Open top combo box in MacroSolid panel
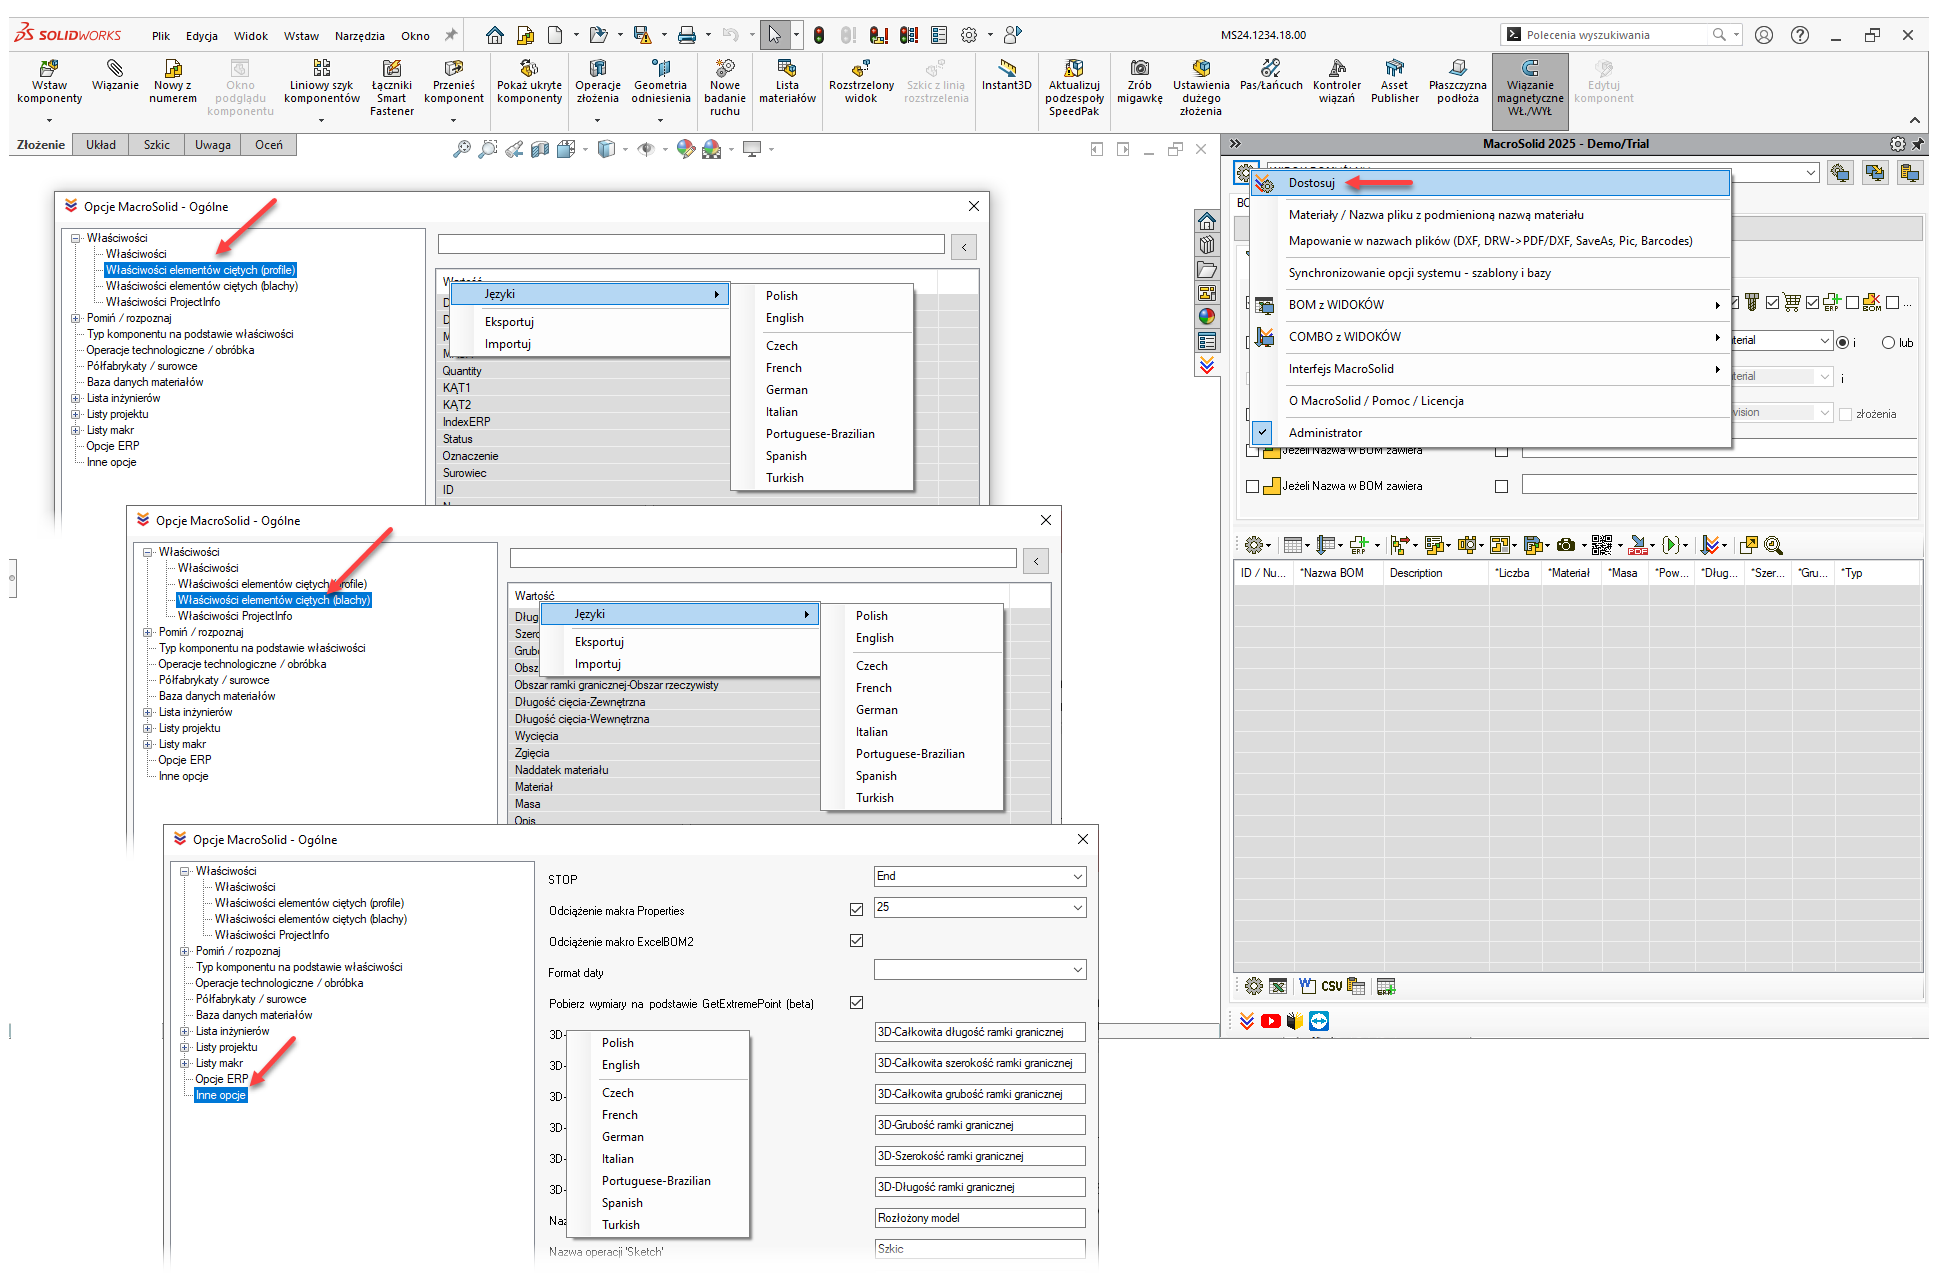The image size is (1958, 1274). pyautogui.click(x=1543, y=172)
